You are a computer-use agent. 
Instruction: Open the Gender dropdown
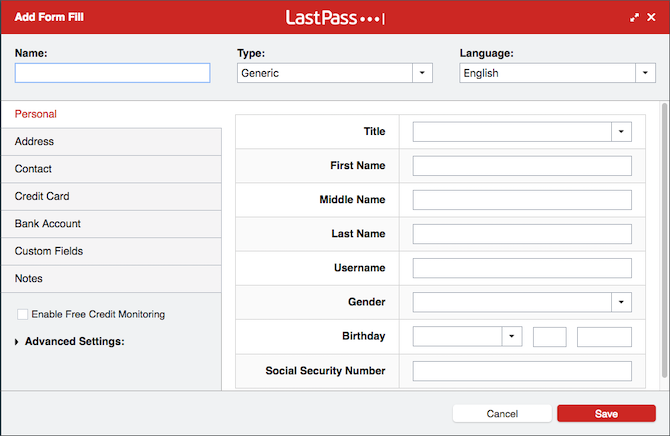522,302
